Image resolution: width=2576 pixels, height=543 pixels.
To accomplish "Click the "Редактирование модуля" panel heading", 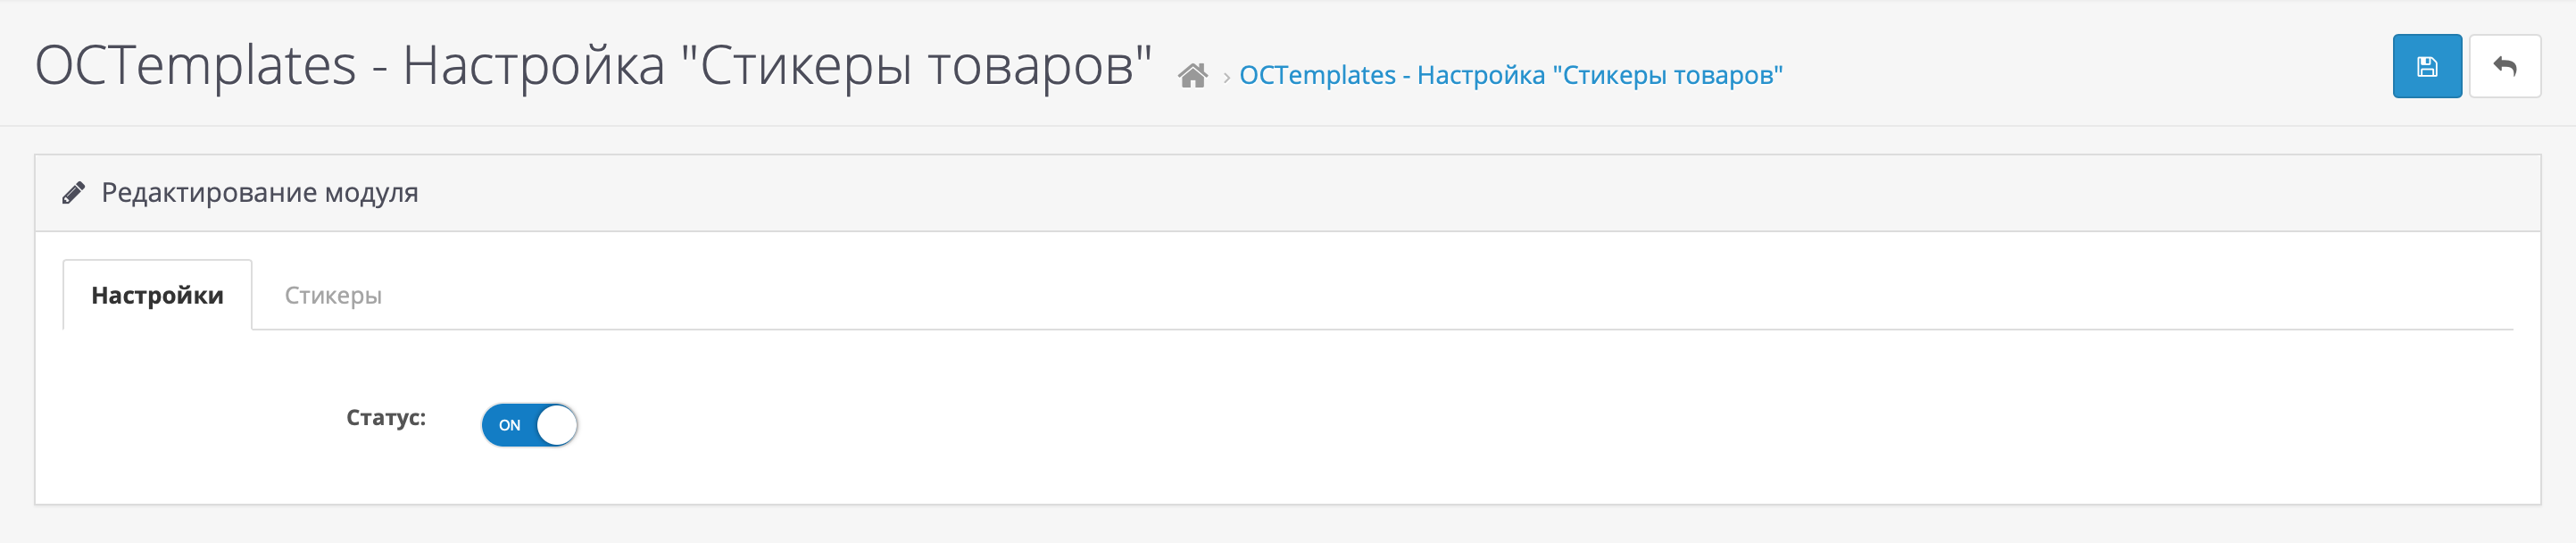I will coord(260,192).
